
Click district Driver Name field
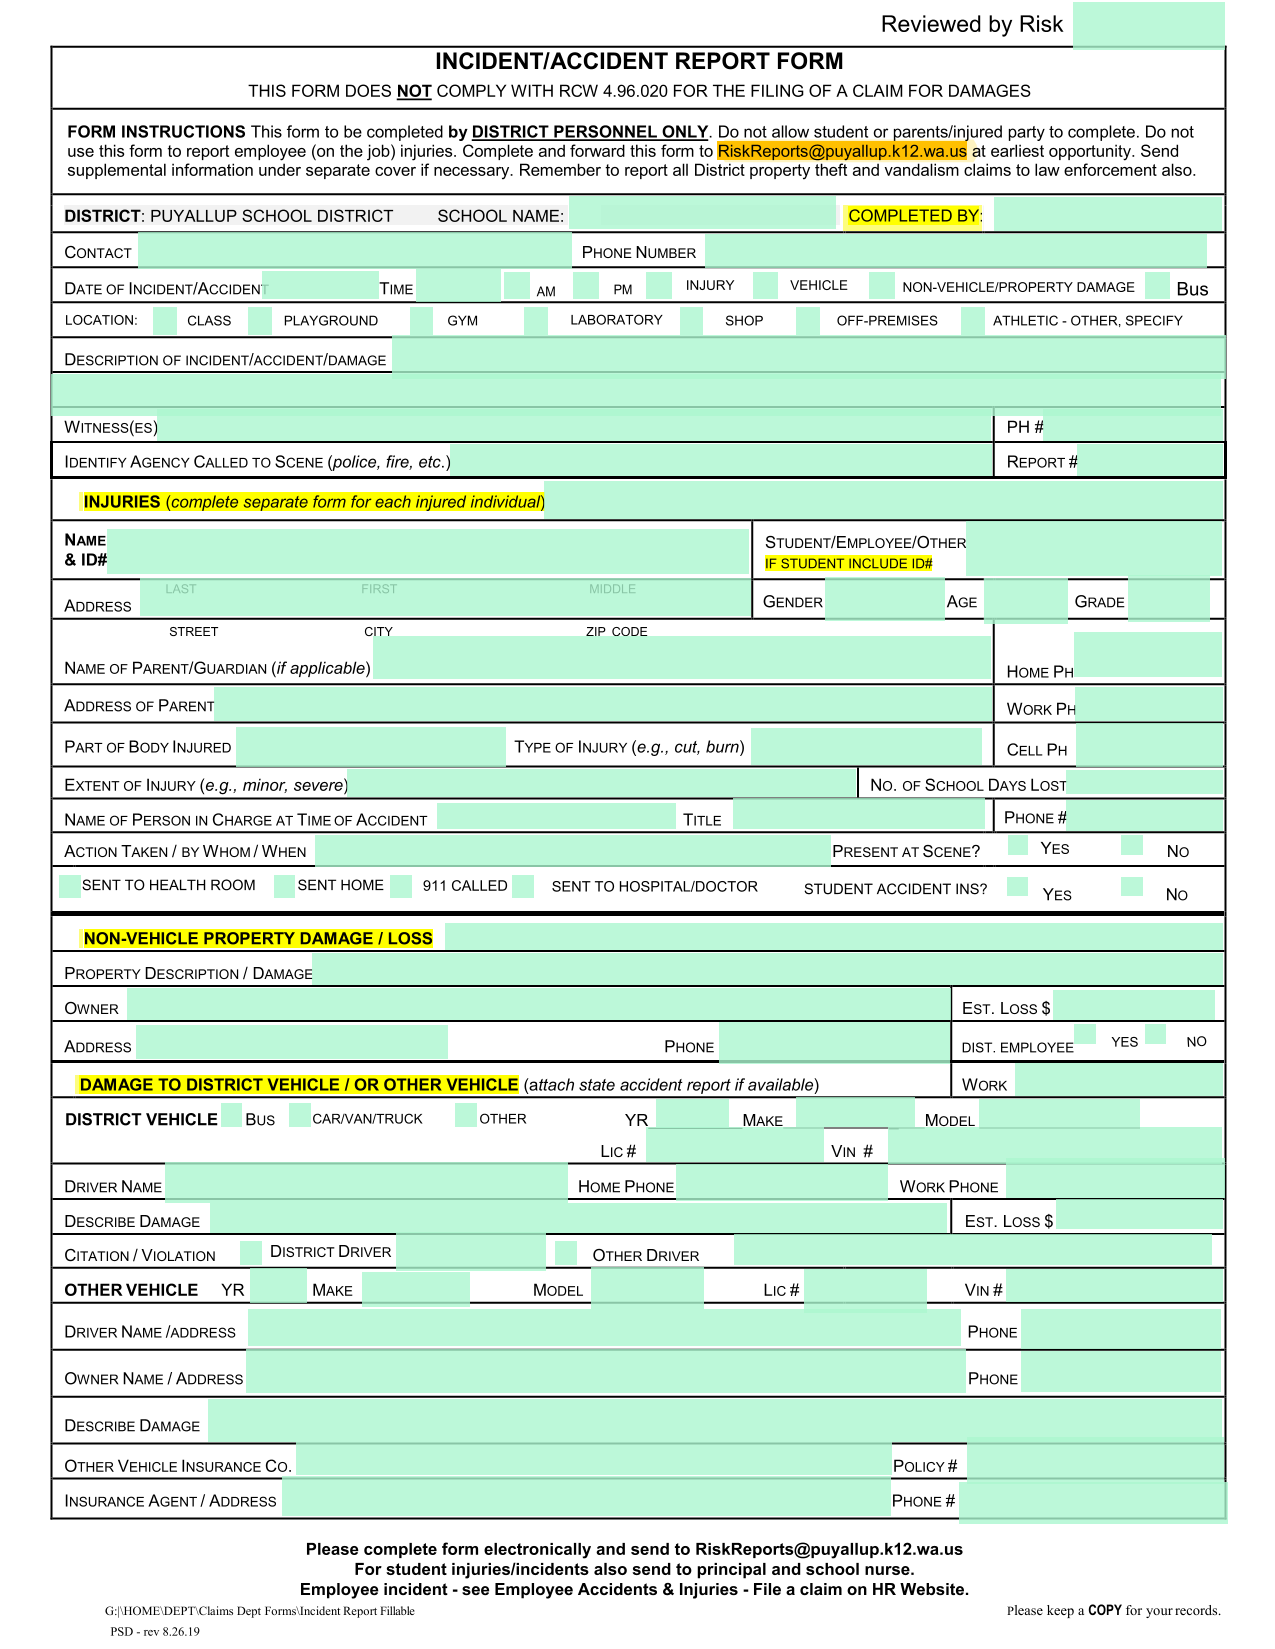(x=366, y=1181)
